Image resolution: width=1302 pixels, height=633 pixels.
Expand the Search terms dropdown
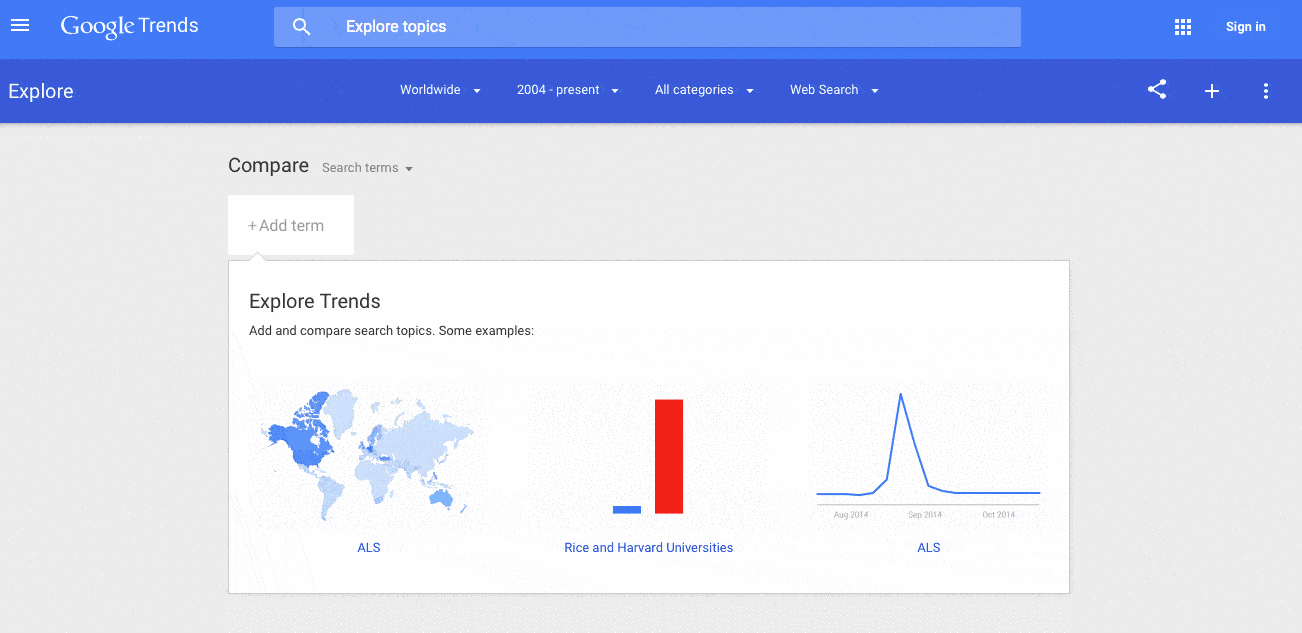click(x=367, y=168)
